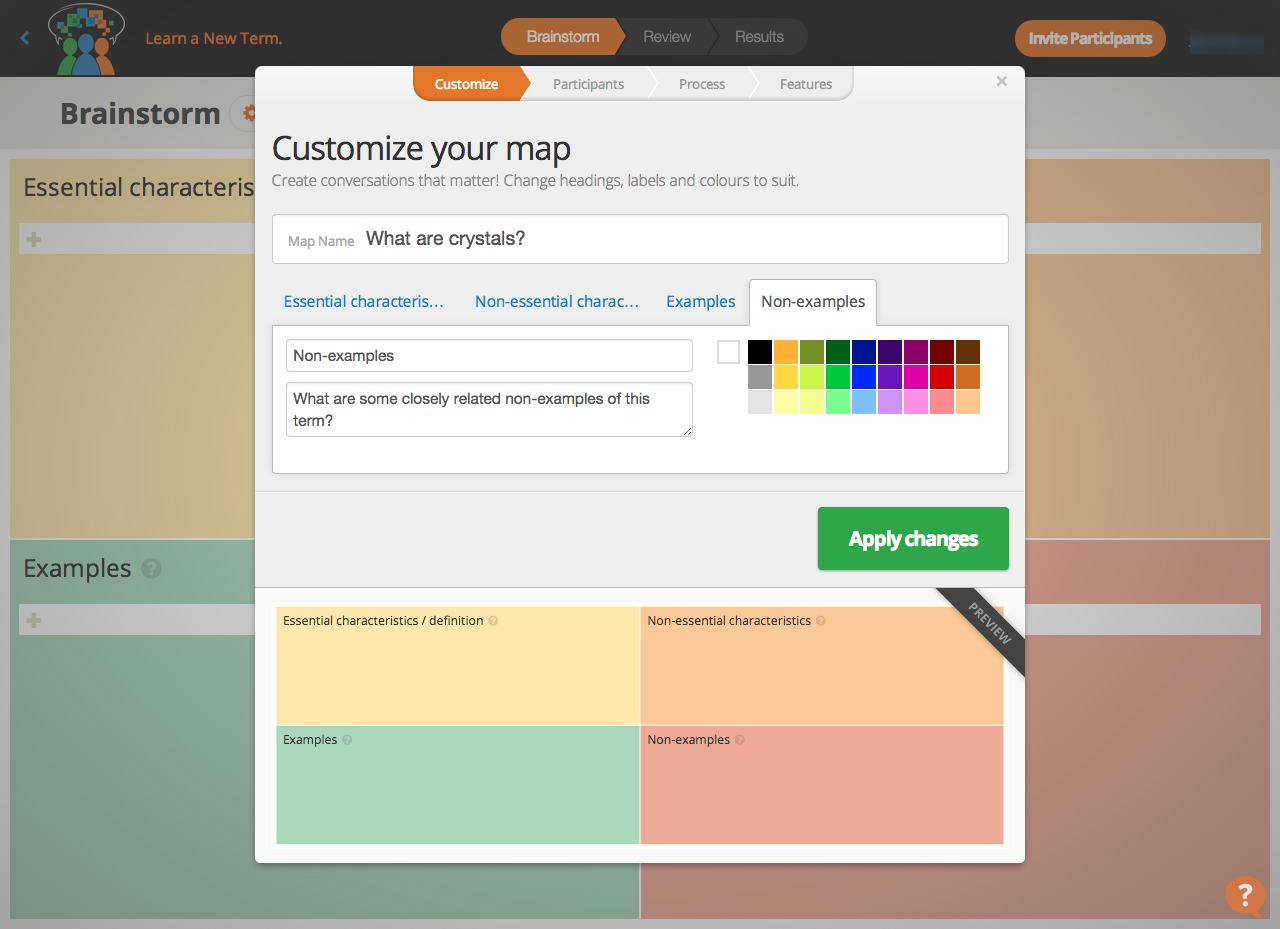
Task: Pick the peach swatch in bottom row
Action: [x=968, y=402]
